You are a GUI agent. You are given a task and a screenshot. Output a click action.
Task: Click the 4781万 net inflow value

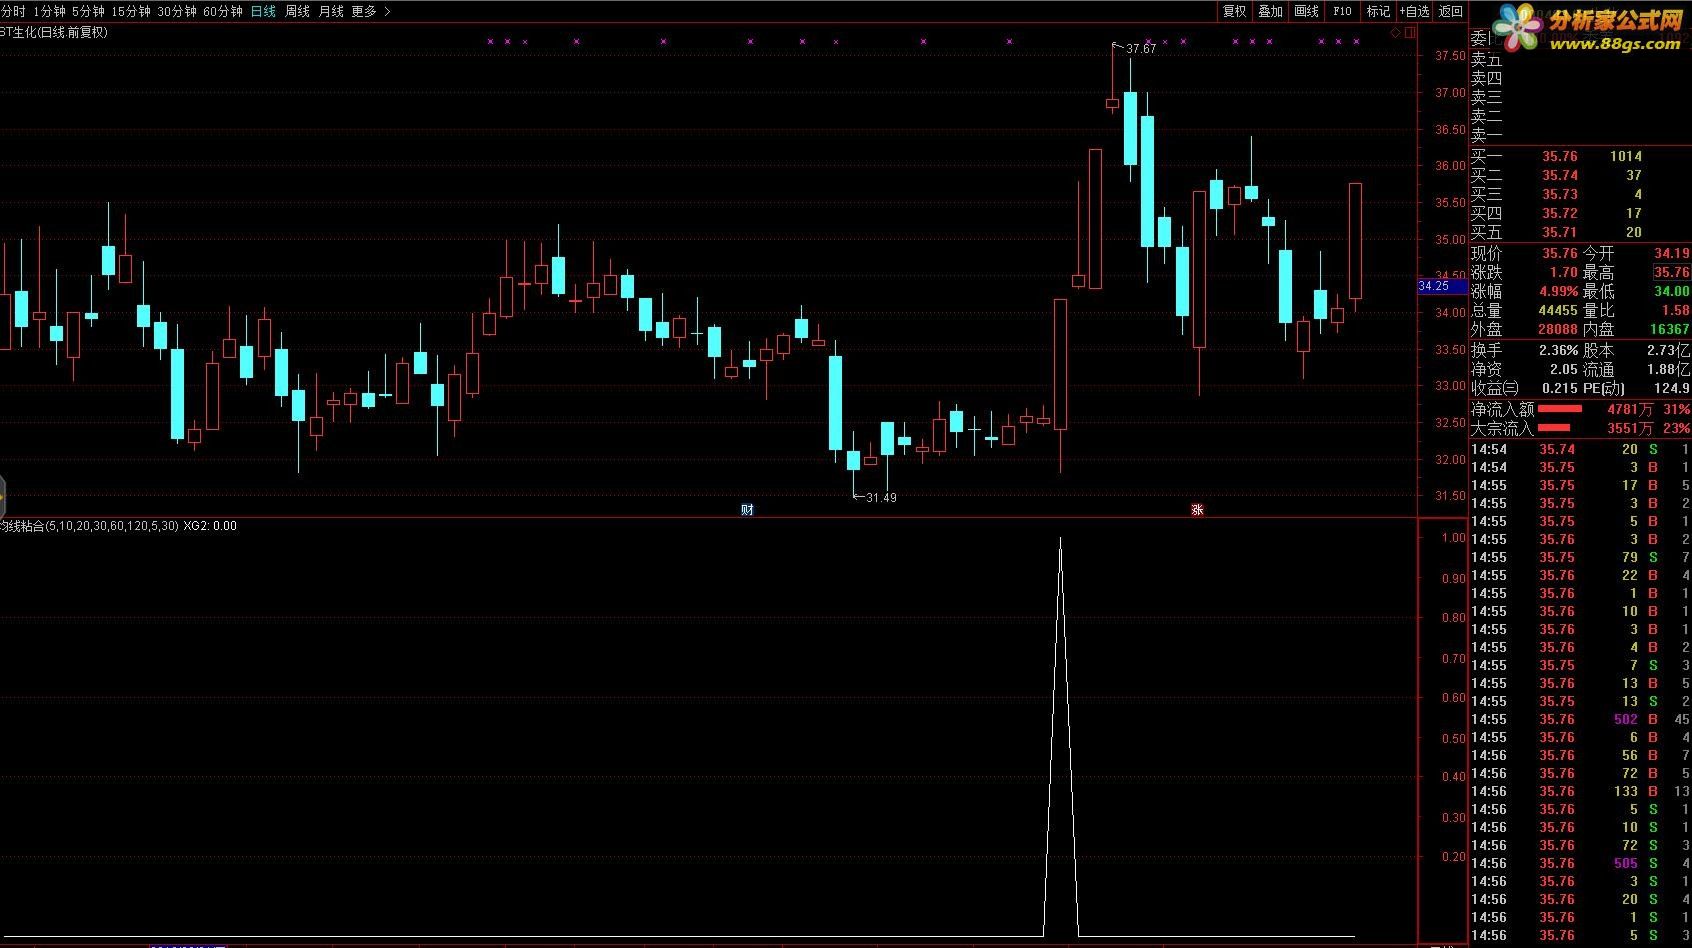click(1630, 409)
